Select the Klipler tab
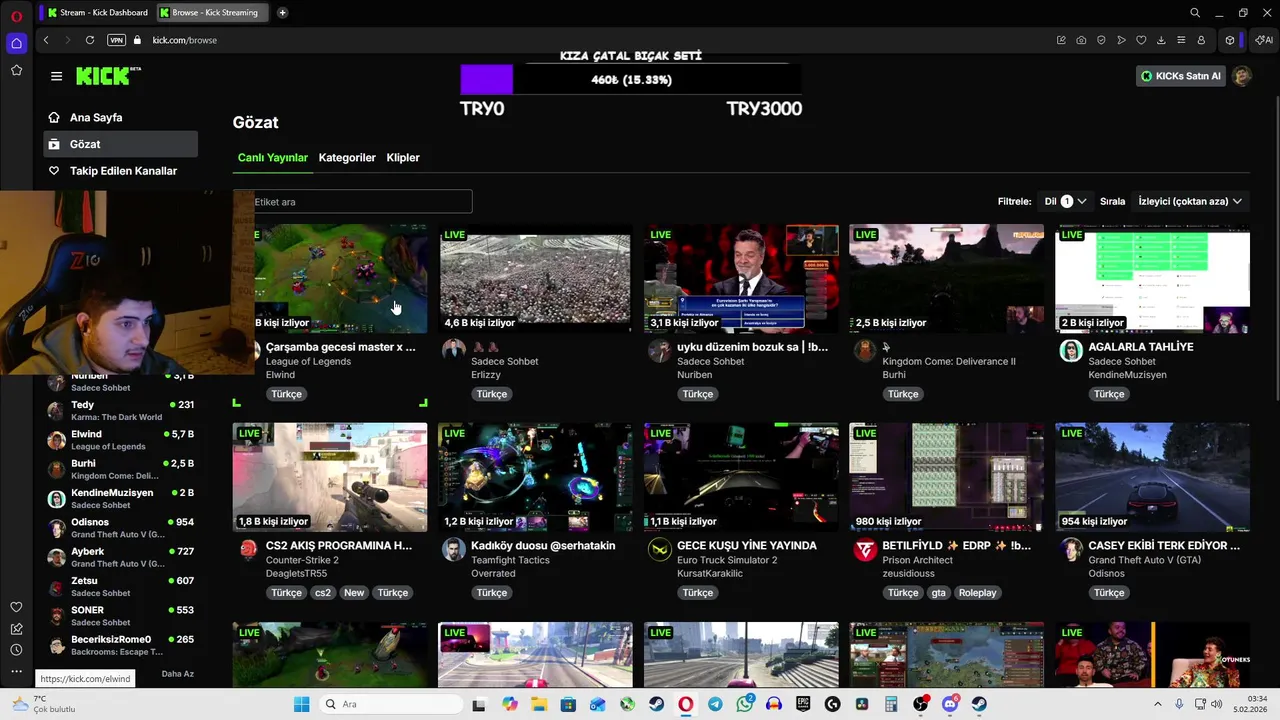This screenshot has width=1280, height=720. tap(403, 158)
